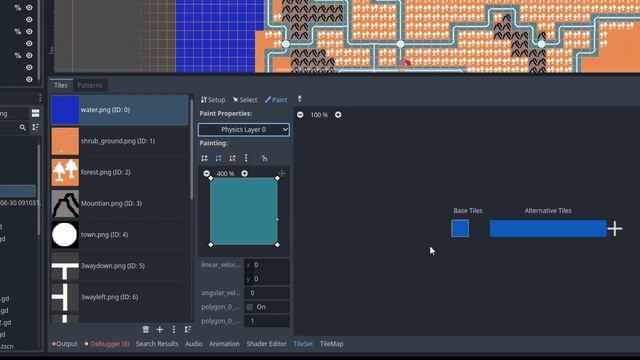Click the top-right polygon corner handle
This screenshot has width=640, height=360.
tap(278, 178)
